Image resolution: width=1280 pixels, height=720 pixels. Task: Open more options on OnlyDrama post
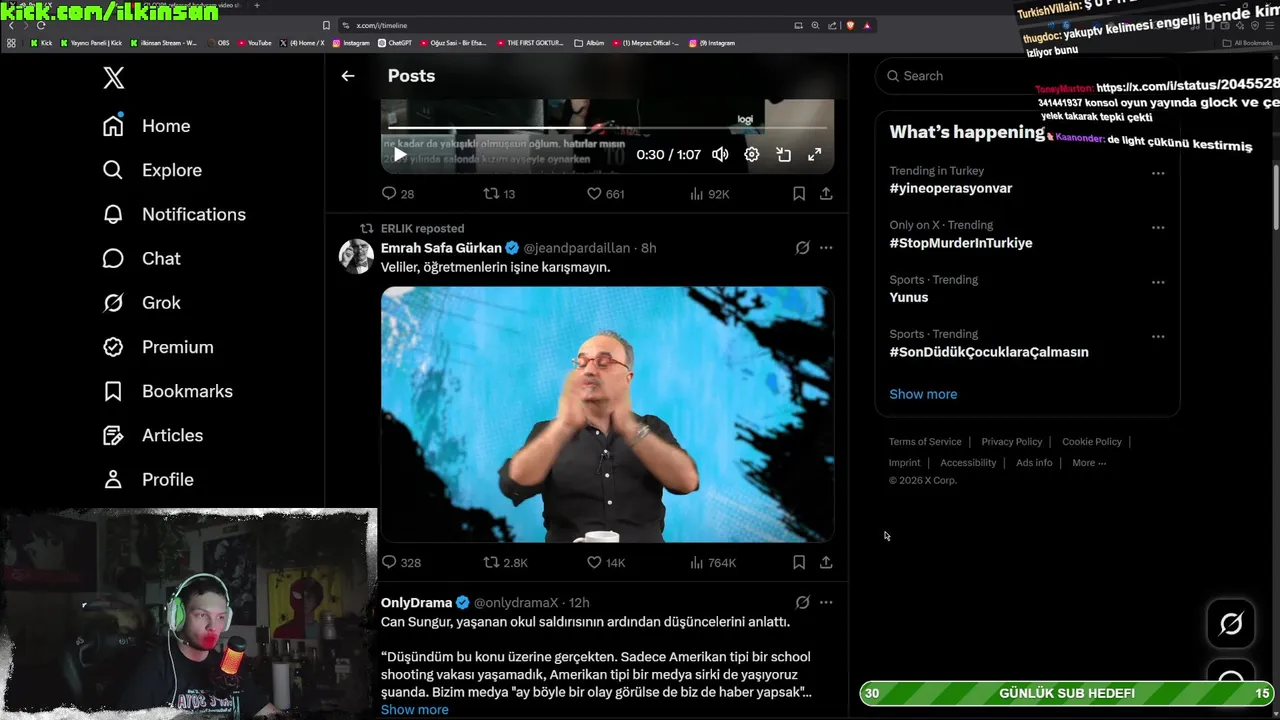pyautogui.click(x=826, y=603)
